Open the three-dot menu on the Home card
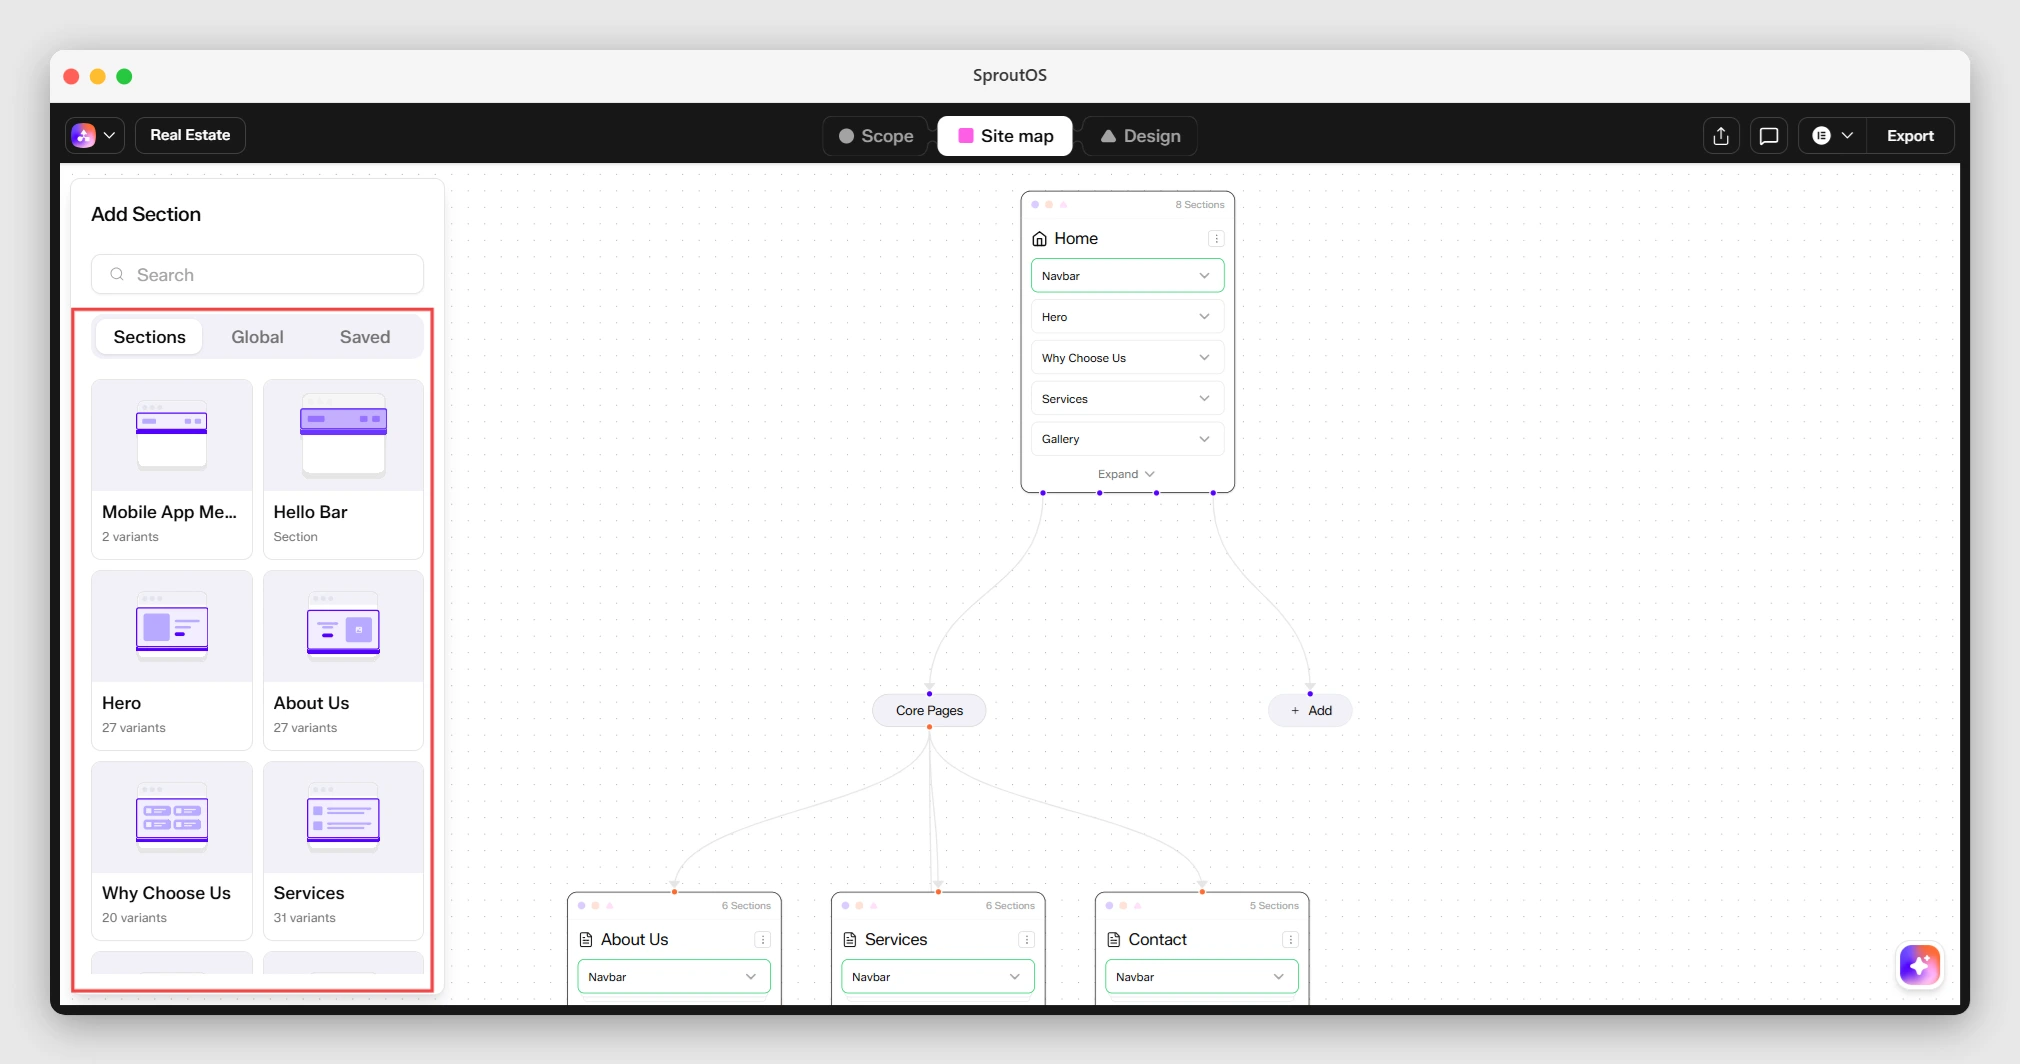This screenshot has width=2020, height=1064. tap(1216, 238)
